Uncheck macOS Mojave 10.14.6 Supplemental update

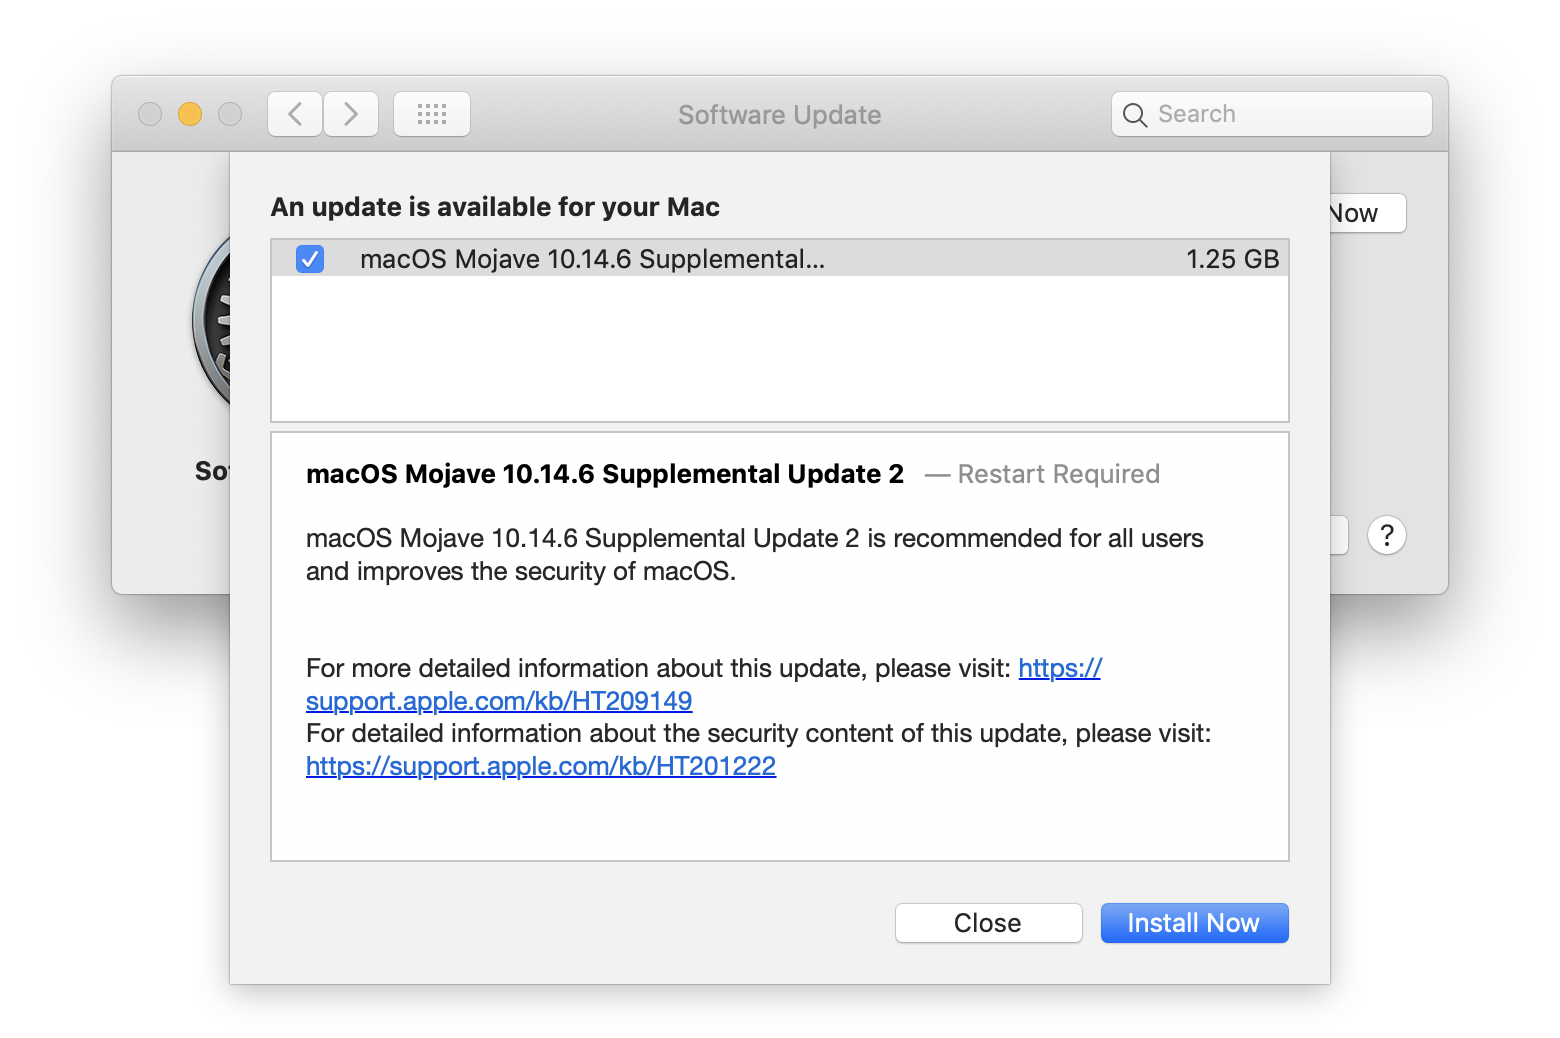[x=310, y=259]
